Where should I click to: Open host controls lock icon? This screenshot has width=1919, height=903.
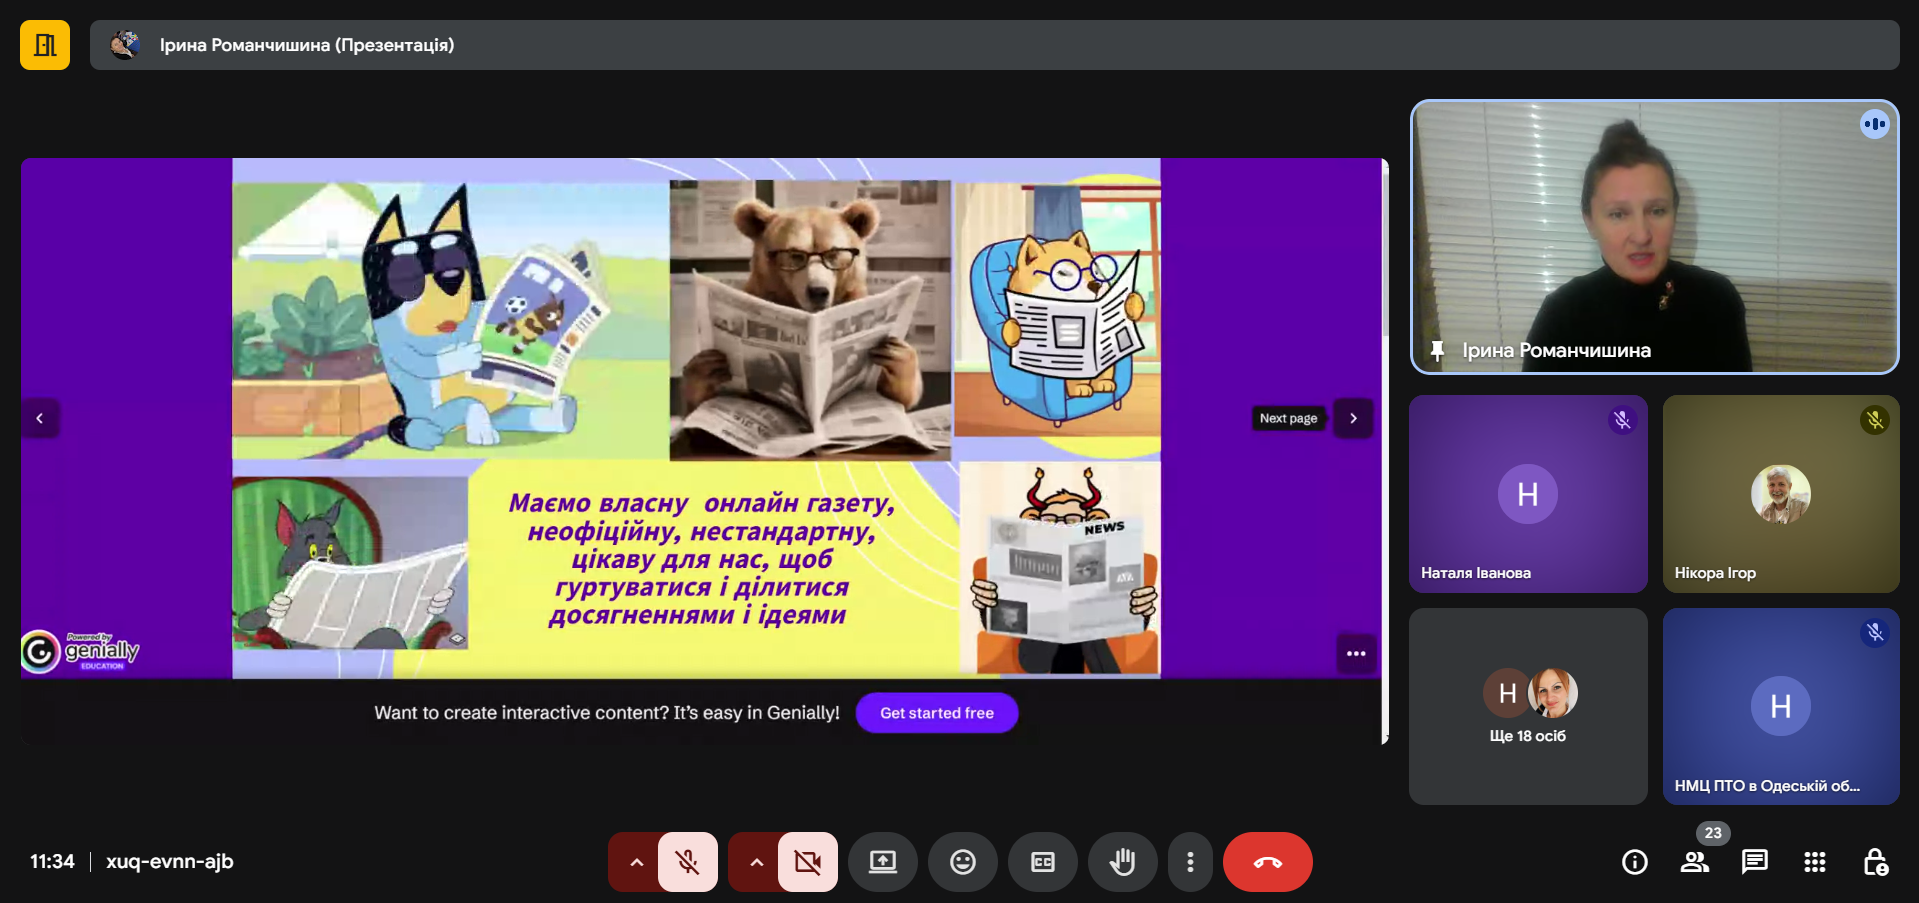(1875, 862)
